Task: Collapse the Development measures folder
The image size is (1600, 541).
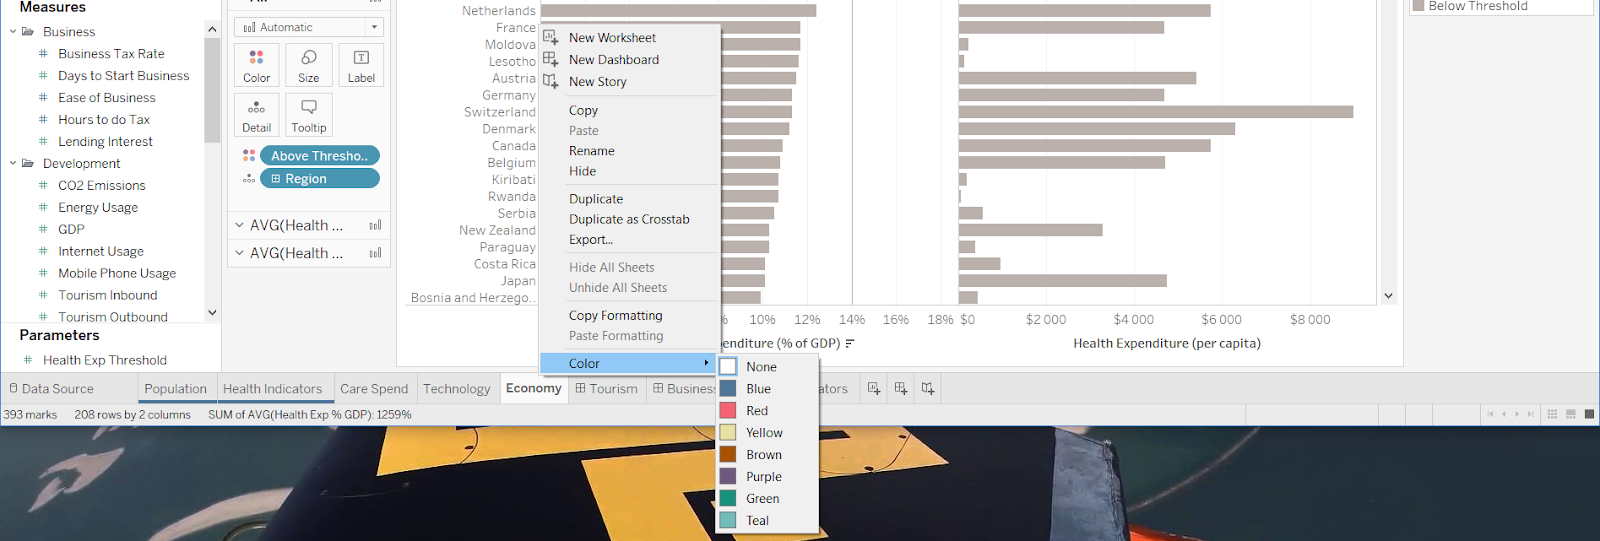Action: (13, 164)
